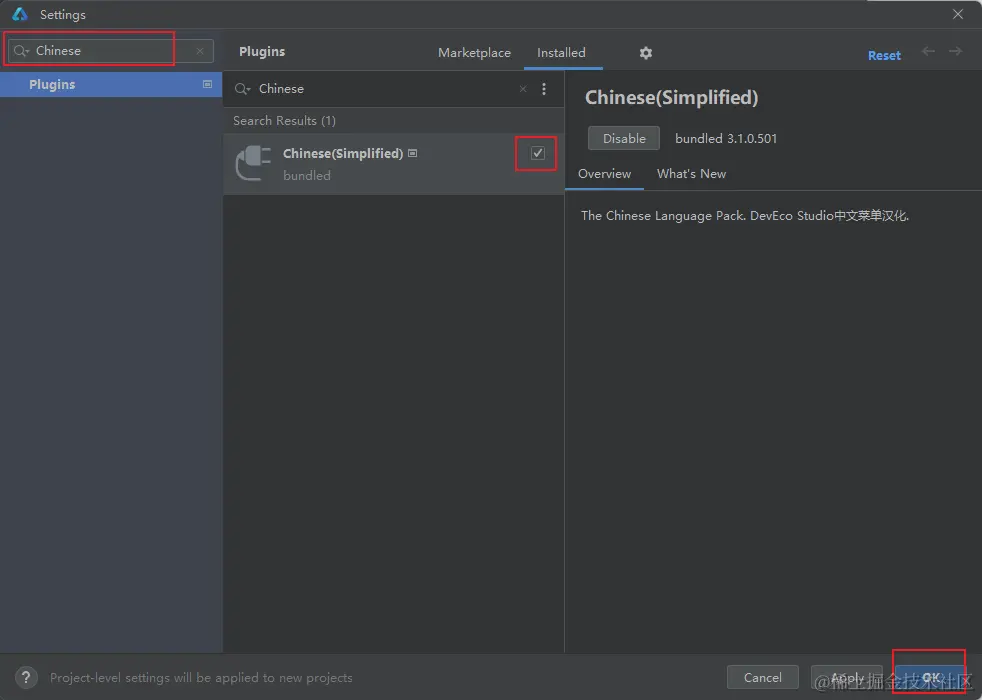
Task: Switch to the Marketplace tab
Action: (x=474, y=53)
